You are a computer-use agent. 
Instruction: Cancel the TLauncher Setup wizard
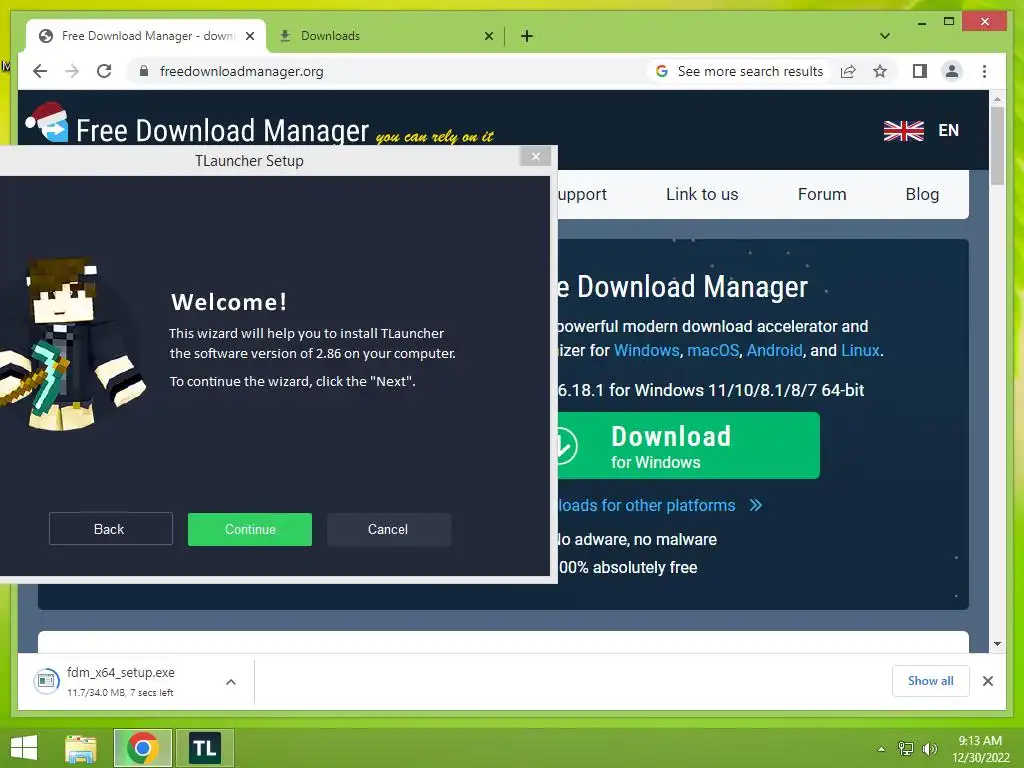coord(389,529)
